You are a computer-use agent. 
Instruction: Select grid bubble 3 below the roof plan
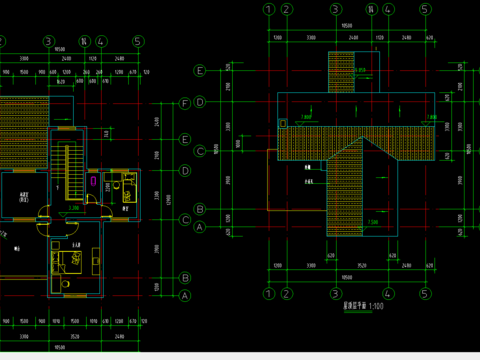pyautogui.click(x=336, y=294)
